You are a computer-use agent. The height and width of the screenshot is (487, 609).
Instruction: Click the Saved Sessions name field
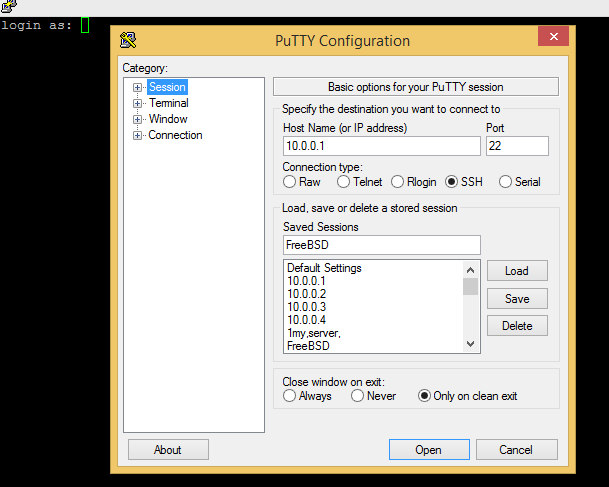coord(381,245)
